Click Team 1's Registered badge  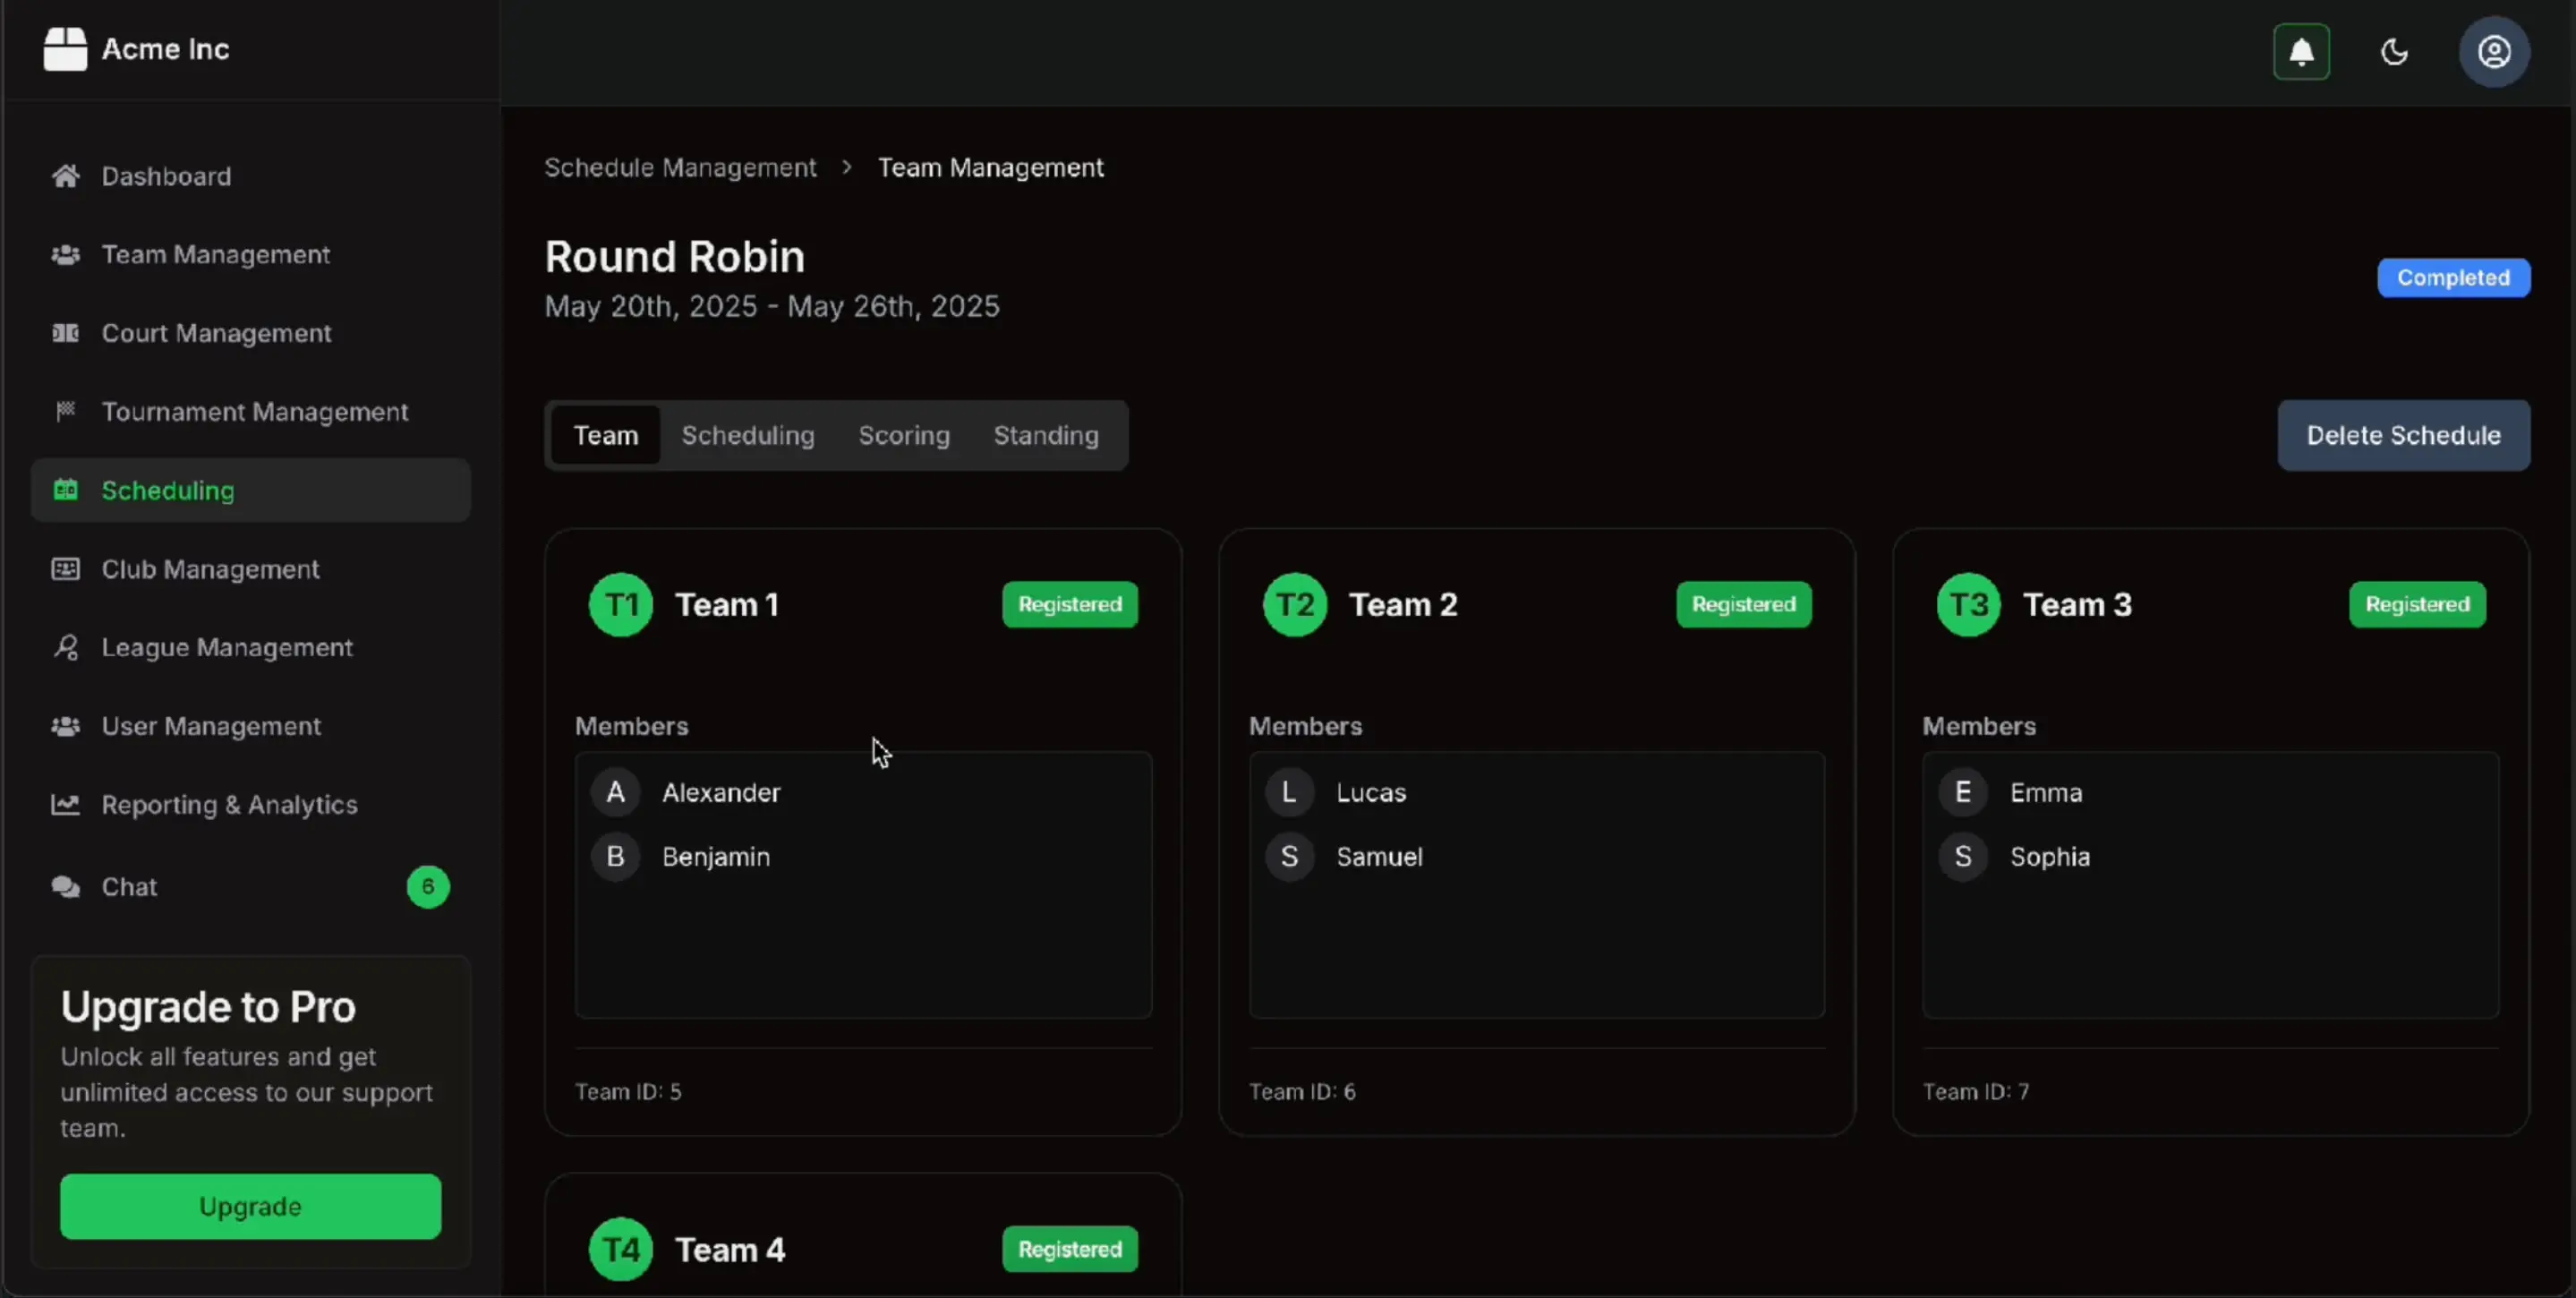(x=1069, y=604)
